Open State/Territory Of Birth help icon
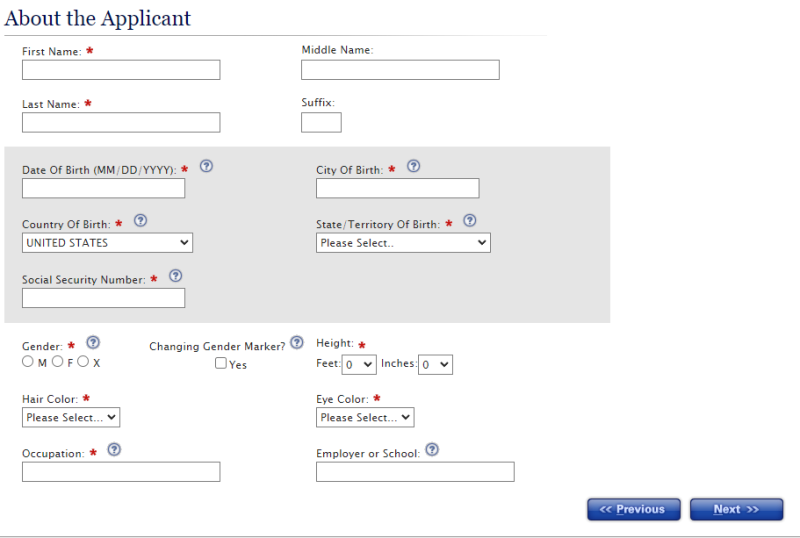Image resolution: width=800 pixels, height=538 pixels. pos(469,221)
